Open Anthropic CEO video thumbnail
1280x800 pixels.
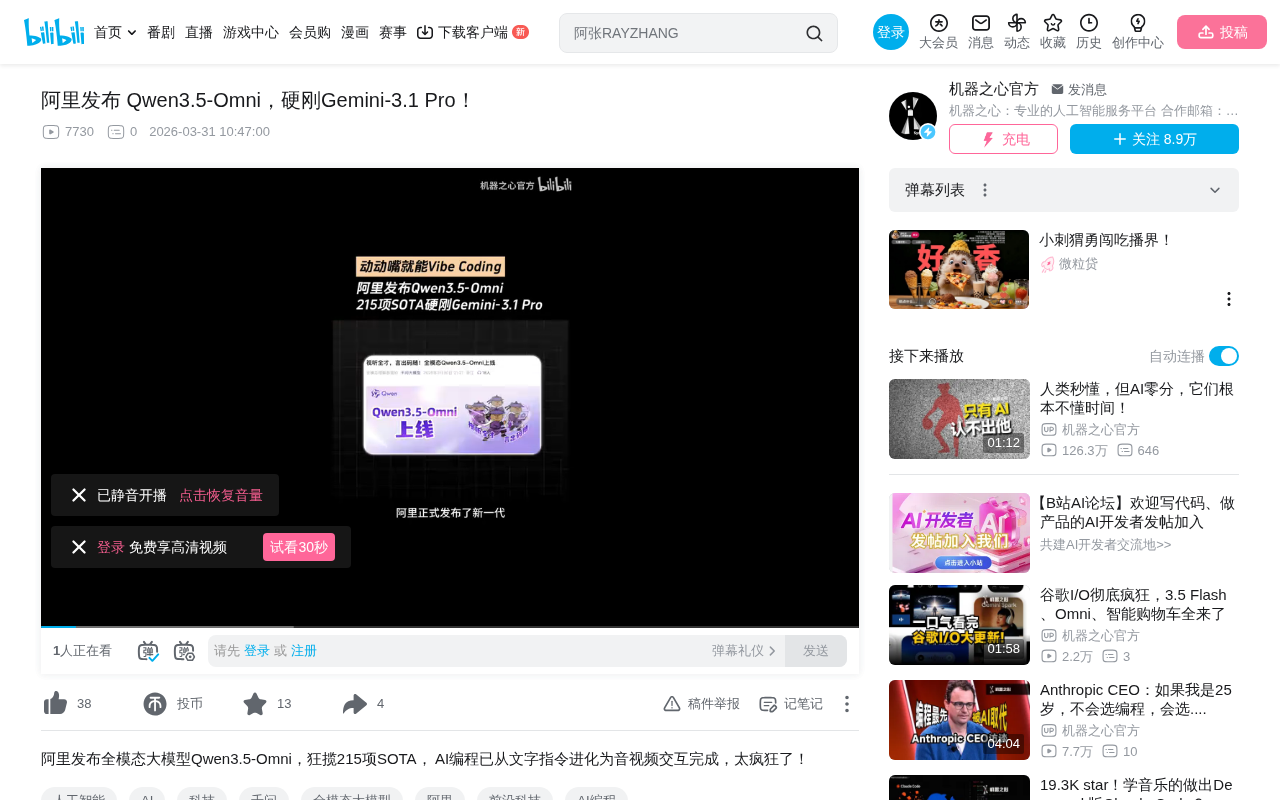tap(959, 720)
